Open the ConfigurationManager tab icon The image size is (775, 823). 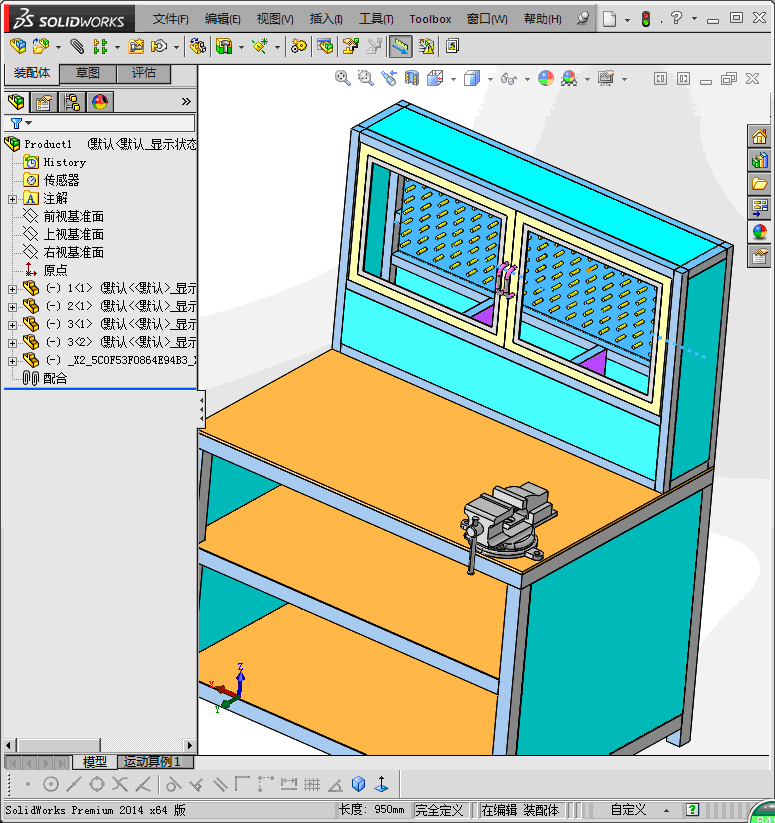pyautogui.click(x=72, y=101)
